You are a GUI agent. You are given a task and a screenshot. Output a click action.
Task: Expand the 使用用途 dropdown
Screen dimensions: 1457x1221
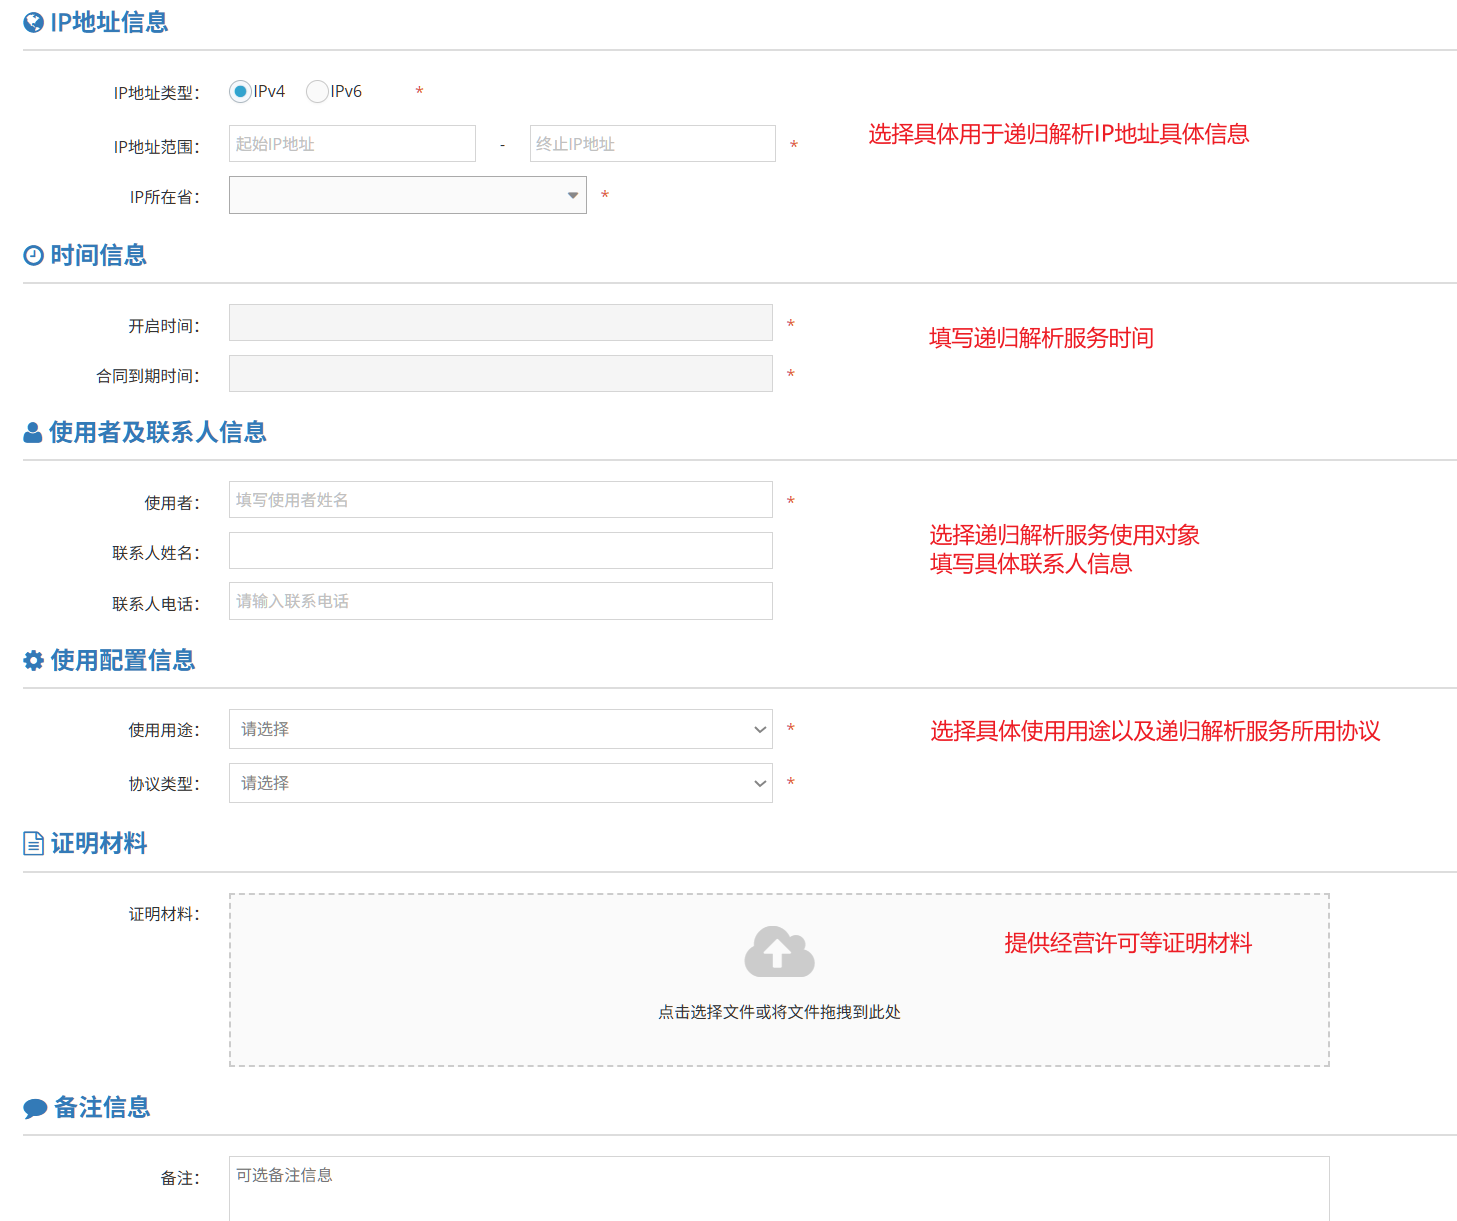500,729
